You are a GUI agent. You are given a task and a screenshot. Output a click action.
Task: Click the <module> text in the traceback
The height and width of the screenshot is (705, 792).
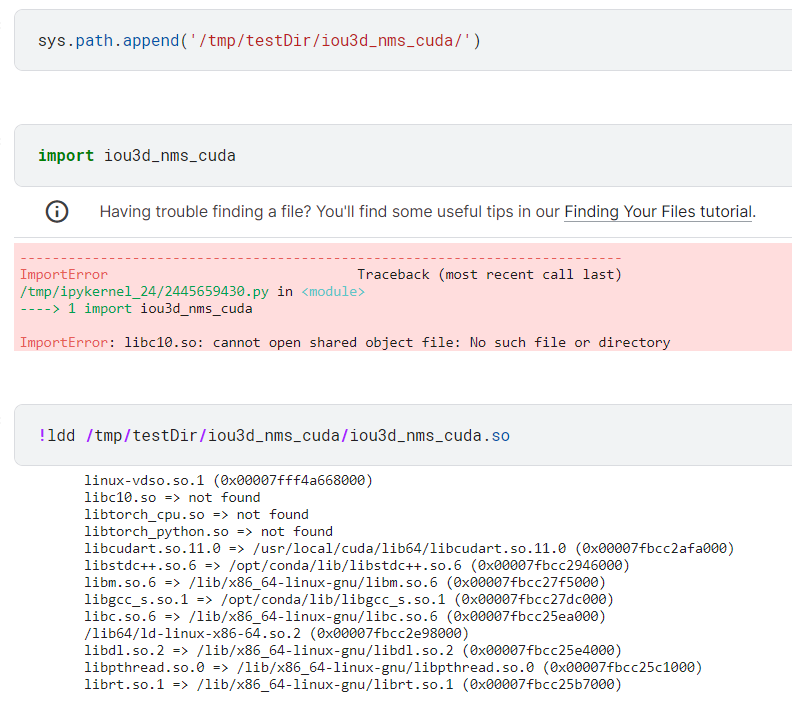pos(333,291)
